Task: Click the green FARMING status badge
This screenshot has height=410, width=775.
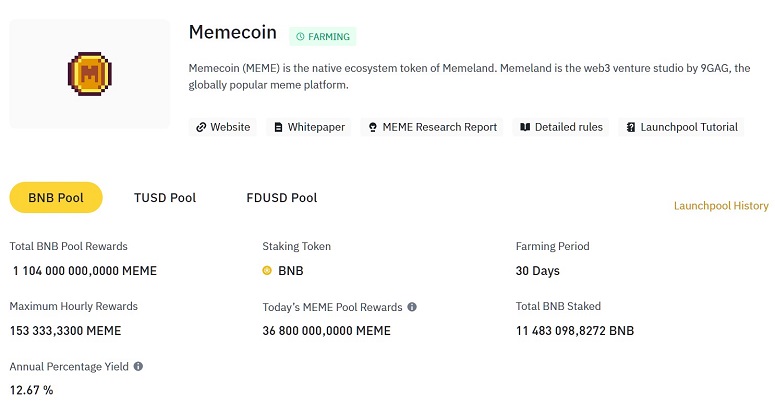Action: click(x=323, y=37)
